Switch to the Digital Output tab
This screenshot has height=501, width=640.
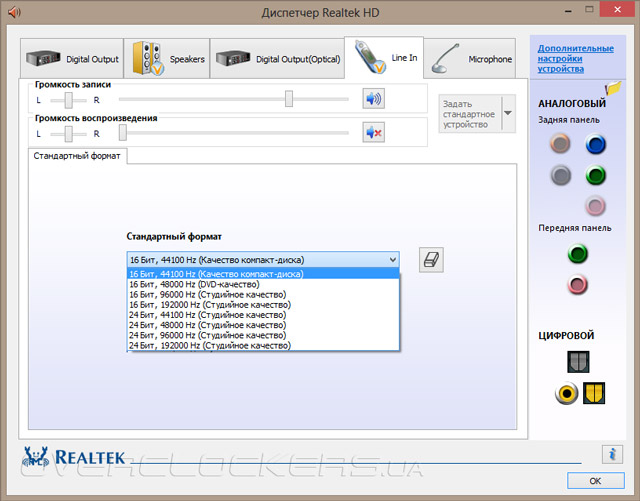tap(72, 59)
